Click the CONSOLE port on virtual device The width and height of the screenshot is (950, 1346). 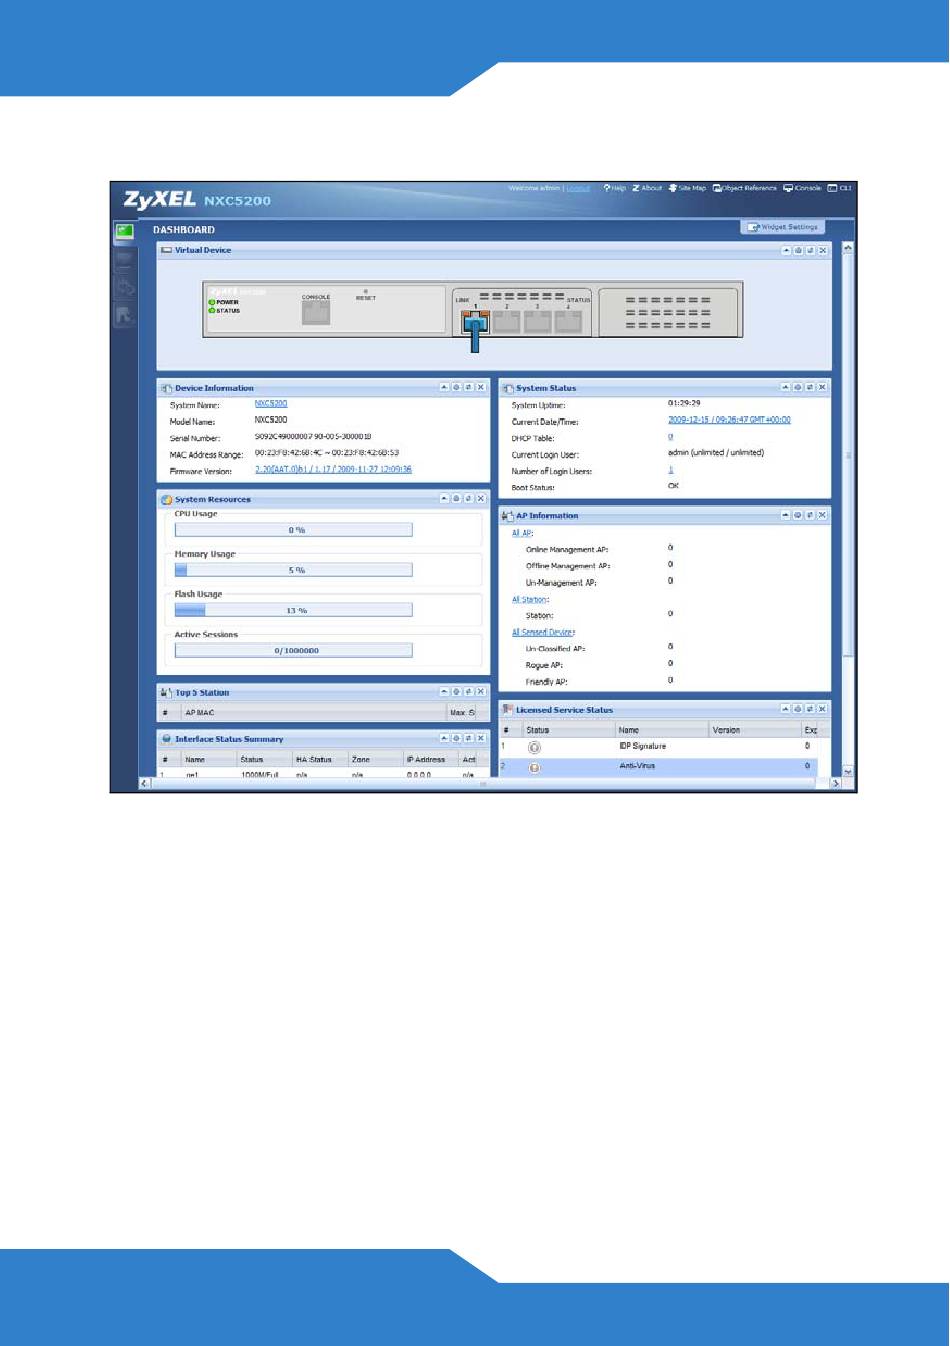point(316,312)
